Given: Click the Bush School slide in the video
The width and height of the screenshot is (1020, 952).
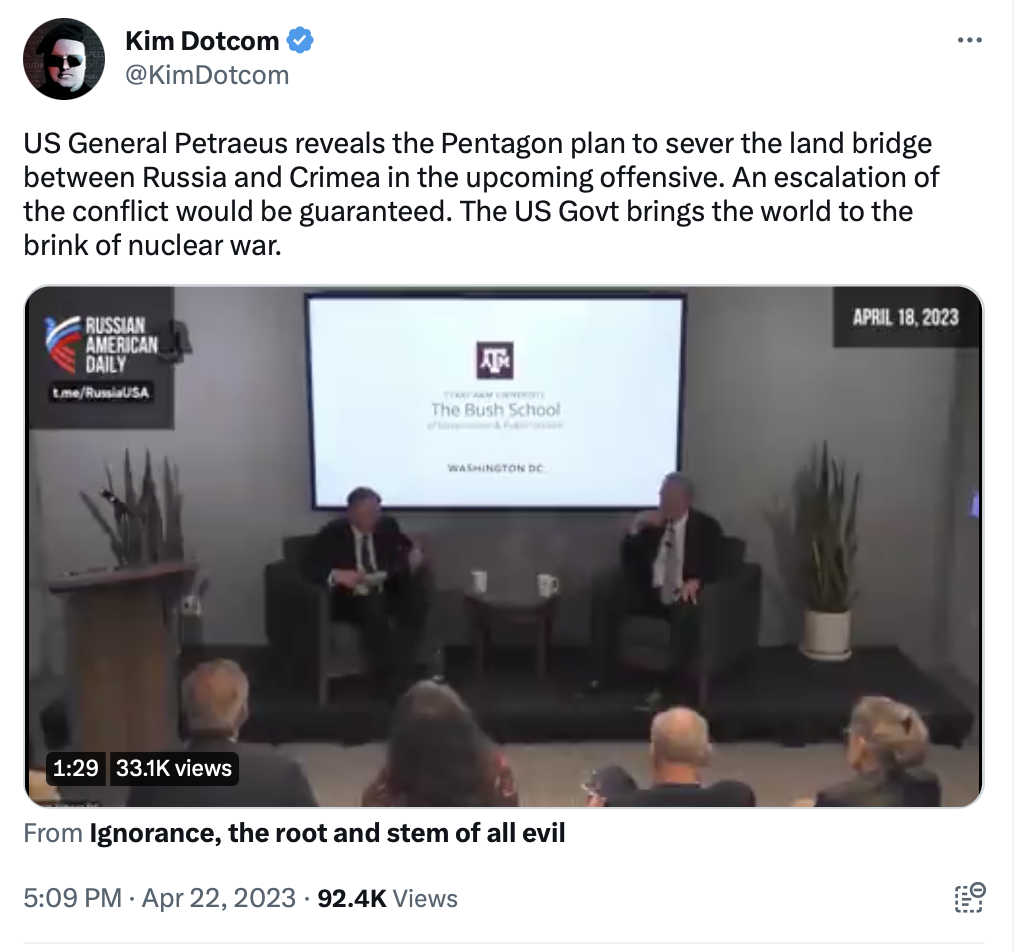Looking at the screenshot, I should coord(495,401).
